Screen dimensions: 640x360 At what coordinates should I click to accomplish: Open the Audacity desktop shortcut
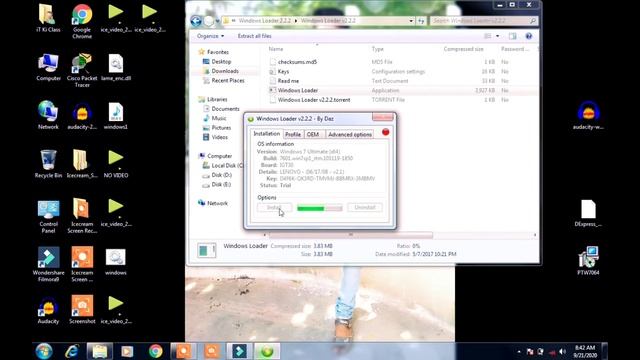[x=48, y=310]
